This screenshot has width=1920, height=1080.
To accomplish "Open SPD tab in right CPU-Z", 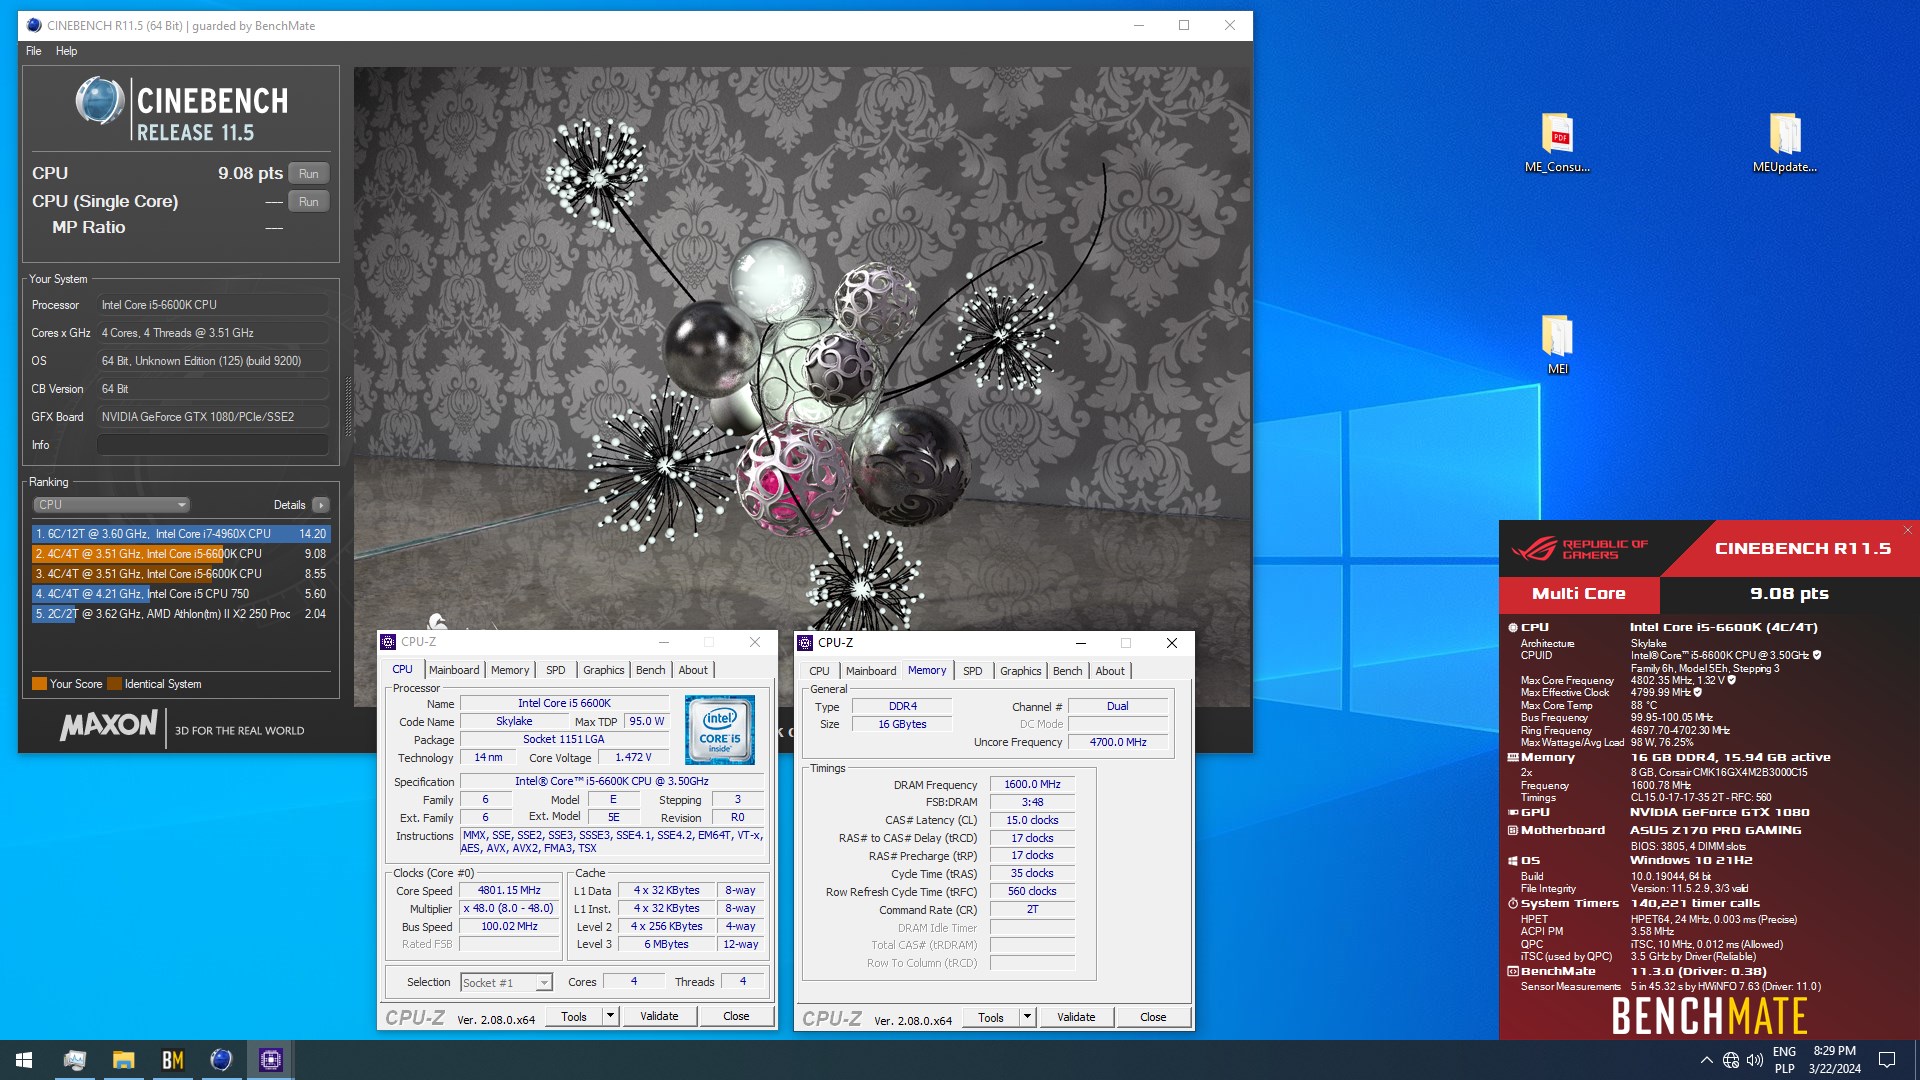I will tap(973, 671).
